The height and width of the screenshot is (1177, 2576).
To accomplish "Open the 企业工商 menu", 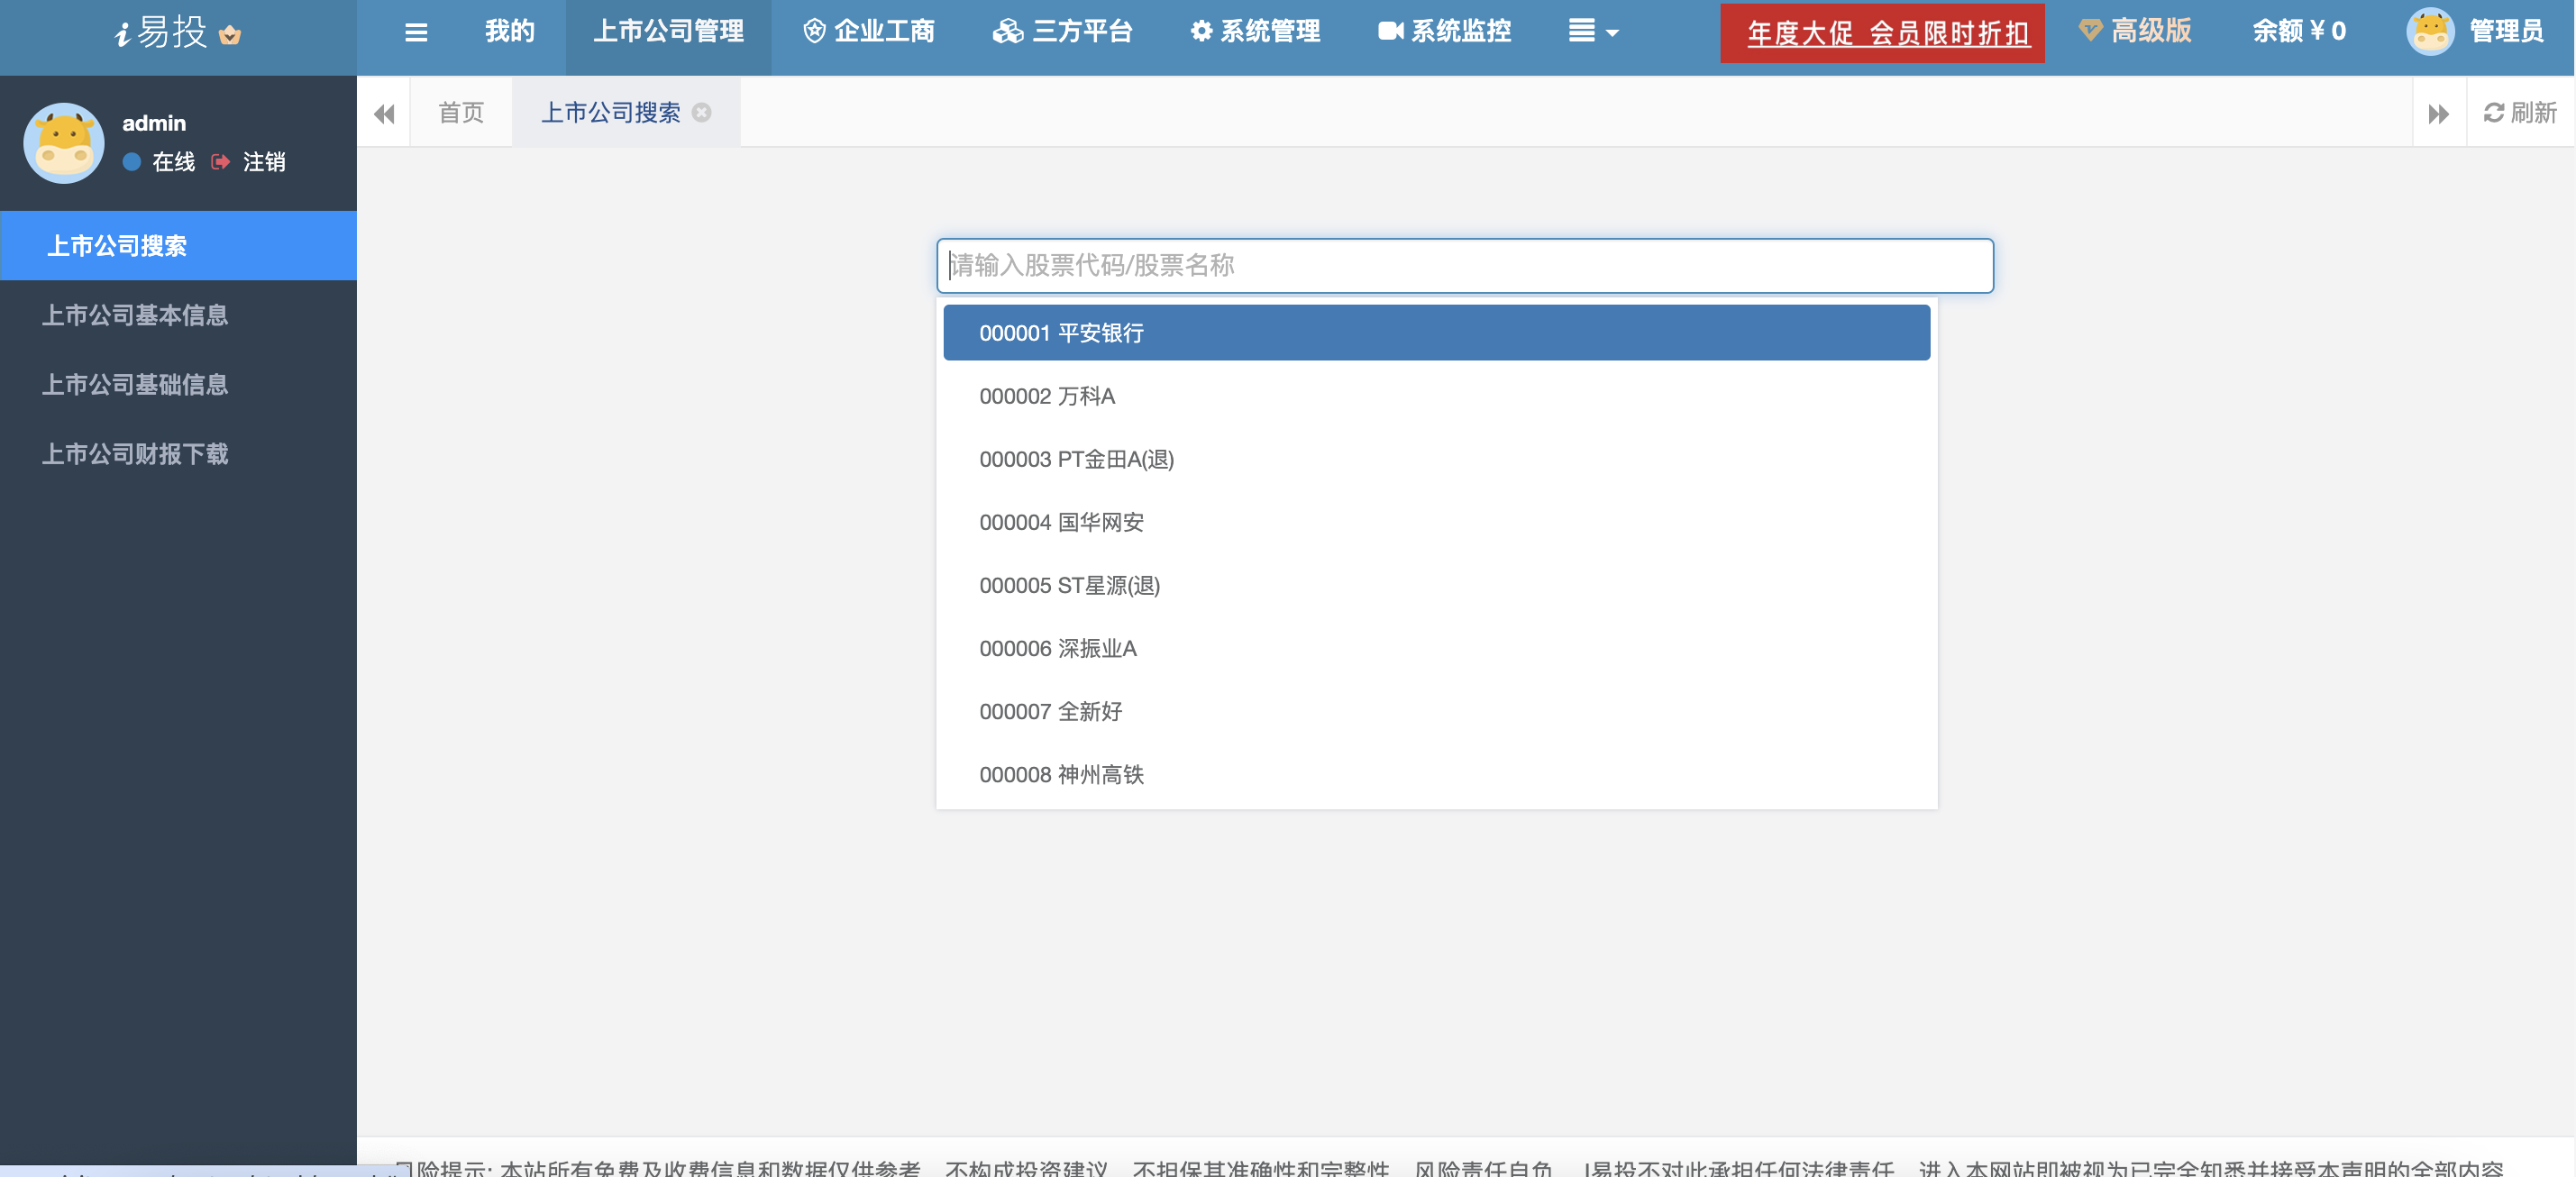I will 869,32.
